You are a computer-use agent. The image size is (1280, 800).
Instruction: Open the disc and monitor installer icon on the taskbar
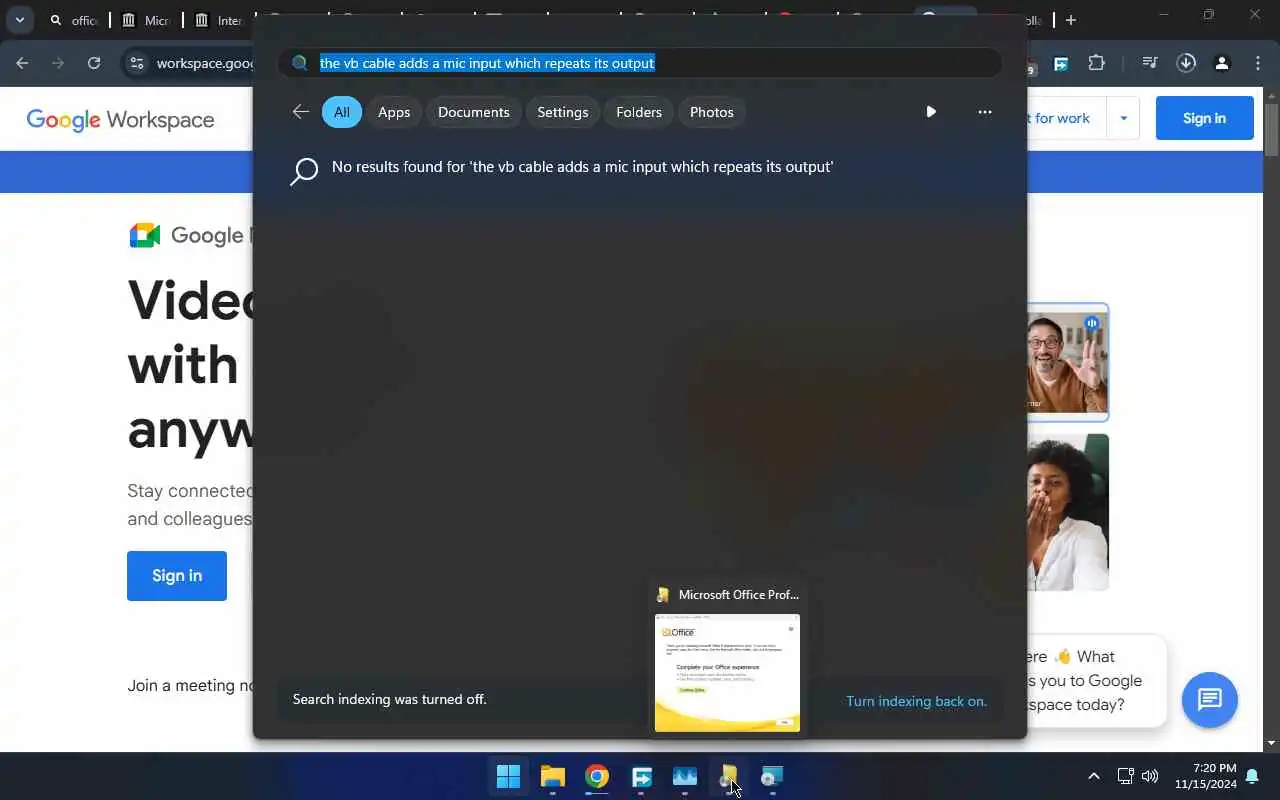point(772,776)
